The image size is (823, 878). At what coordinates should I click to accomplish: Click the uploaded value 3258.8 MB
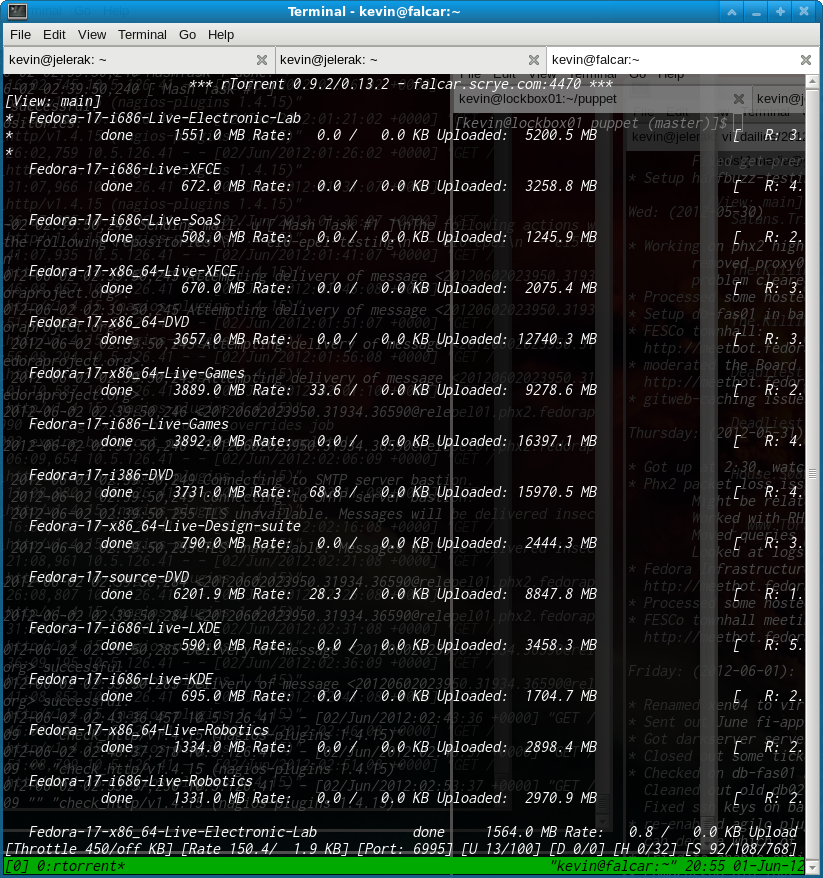click(561, 186)
